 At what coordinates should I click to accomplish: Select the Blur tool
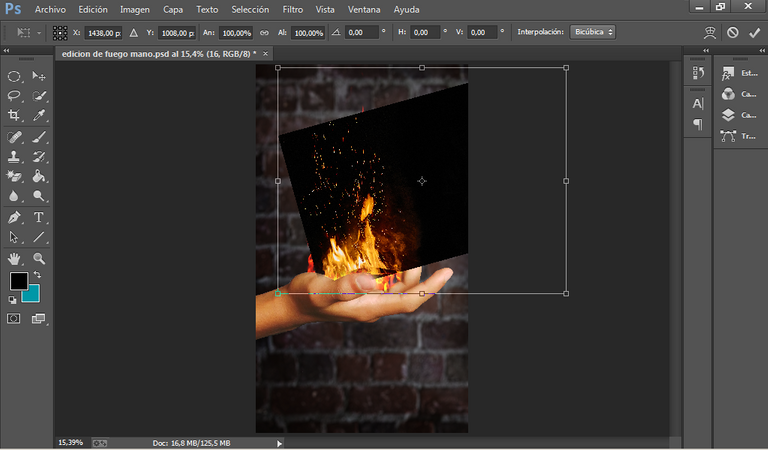click(14, 196)
